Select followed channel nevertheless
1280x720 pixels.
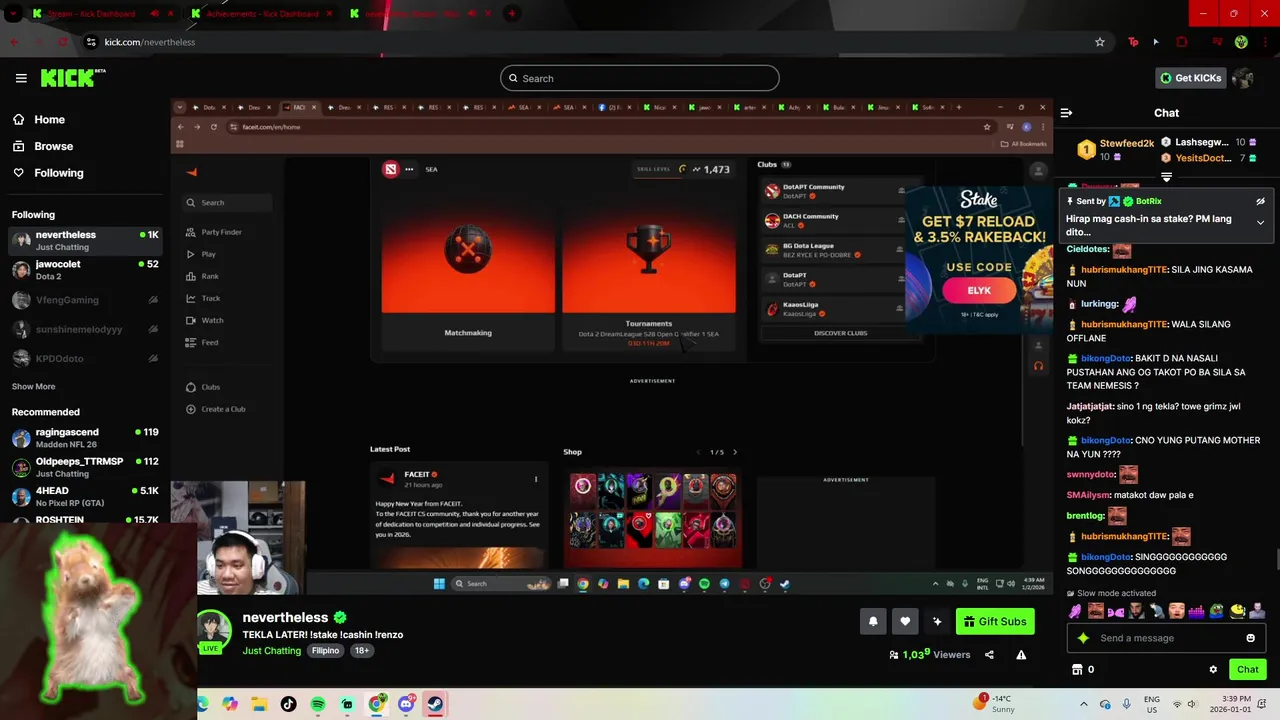click(x=85, y=240)
